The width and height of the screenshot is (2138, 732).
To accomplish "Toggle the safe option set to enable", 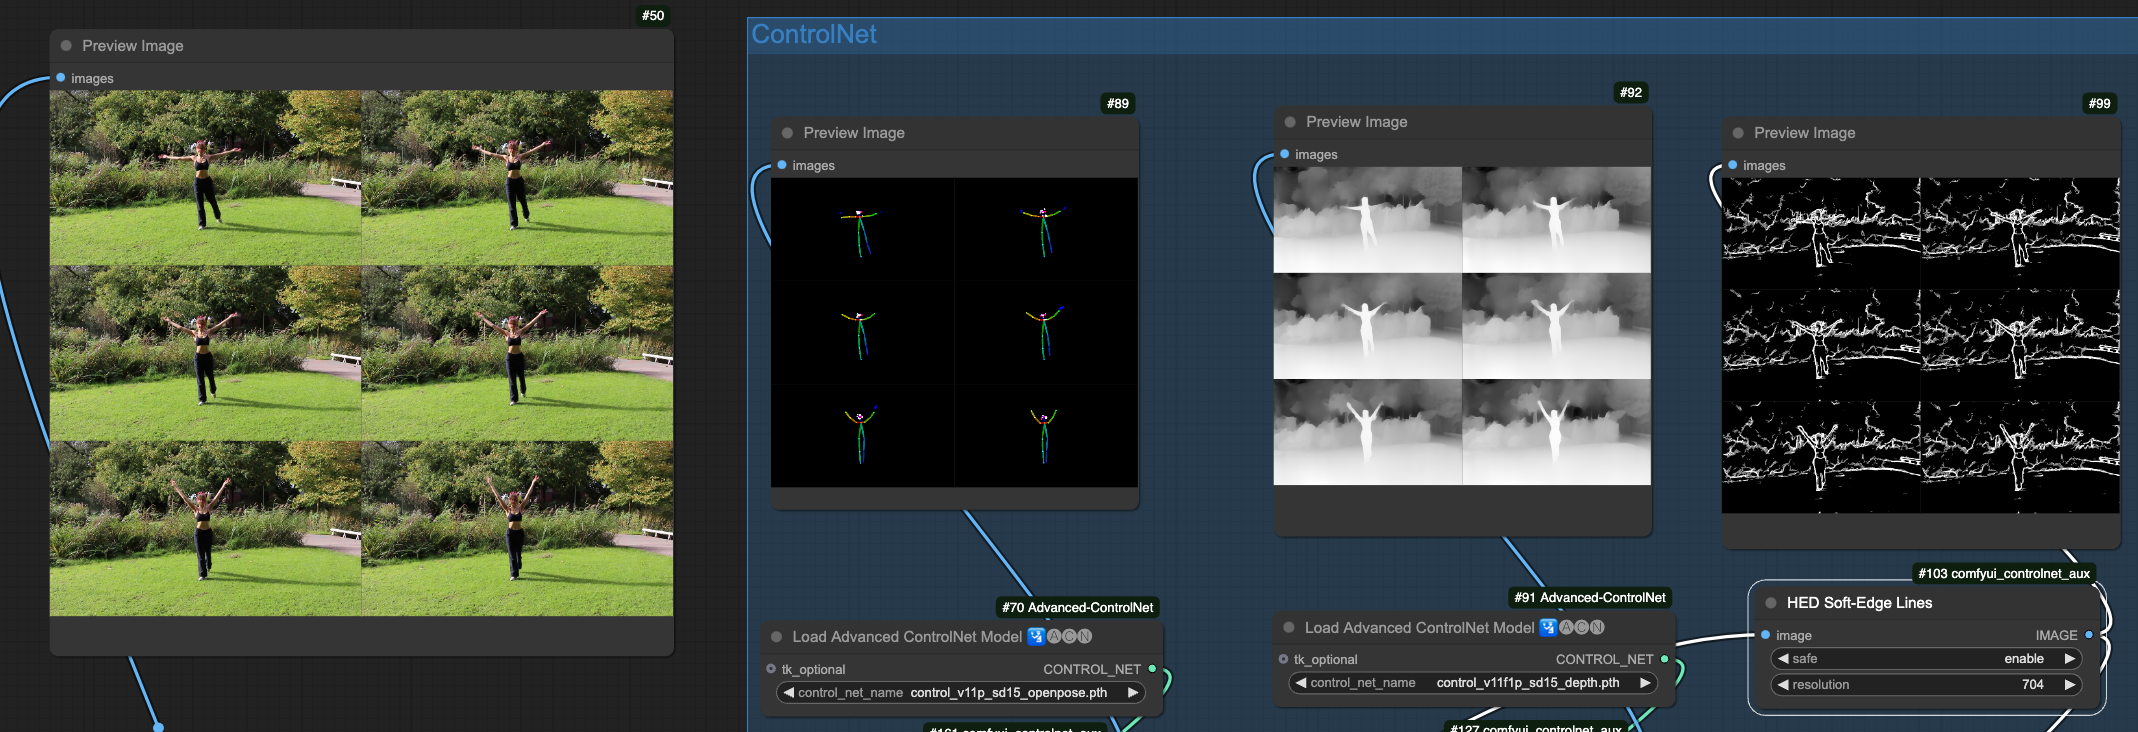I will 1925,659.
